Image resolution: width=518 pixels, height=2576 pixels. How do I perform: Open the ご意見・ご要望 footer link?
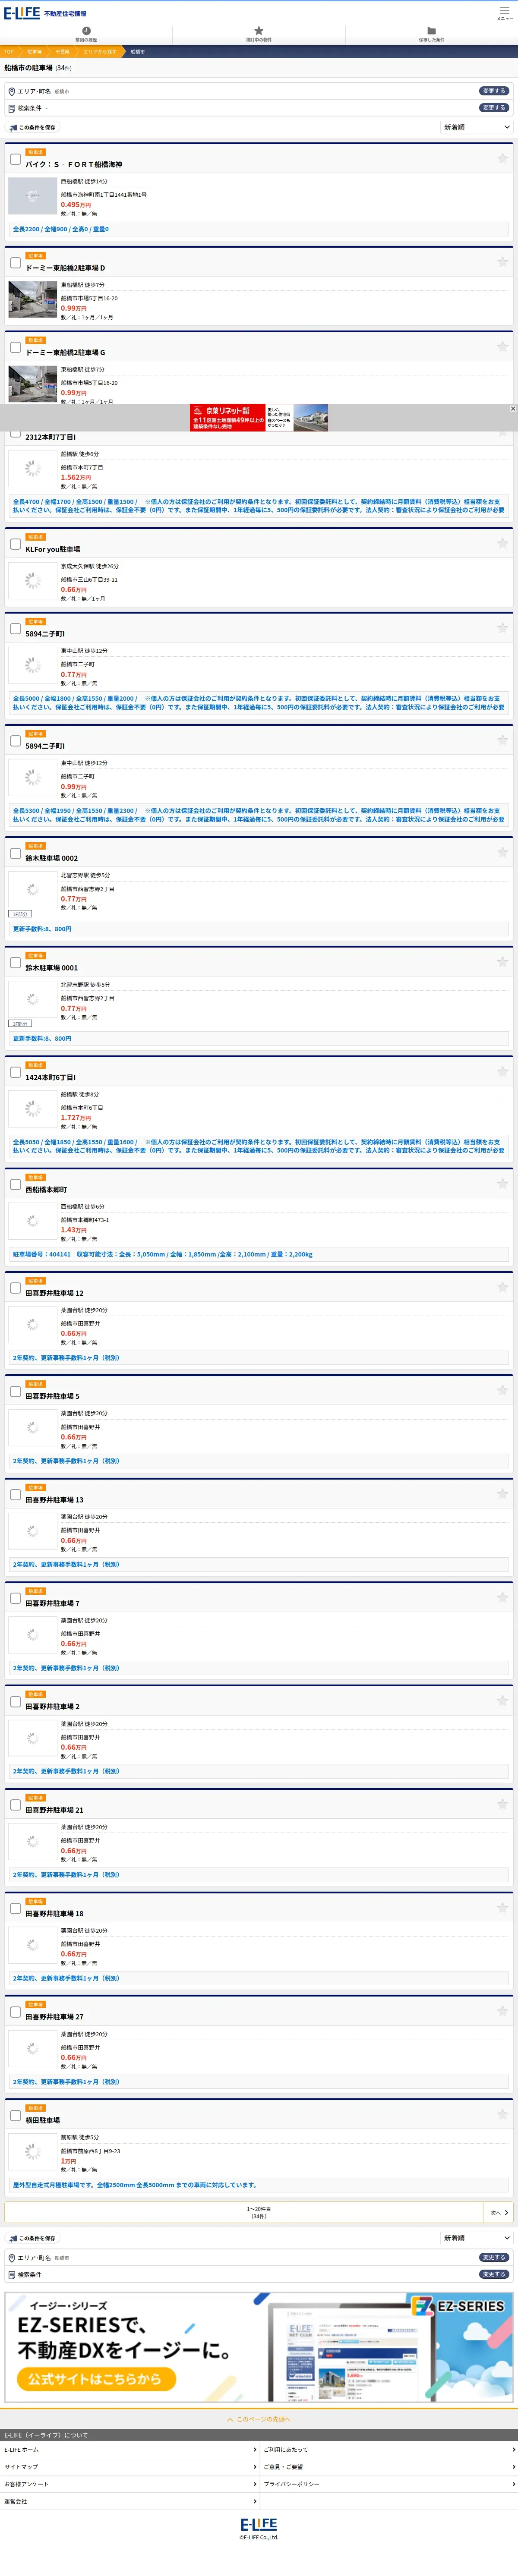pyautogui.click(x=389, y=2467)
